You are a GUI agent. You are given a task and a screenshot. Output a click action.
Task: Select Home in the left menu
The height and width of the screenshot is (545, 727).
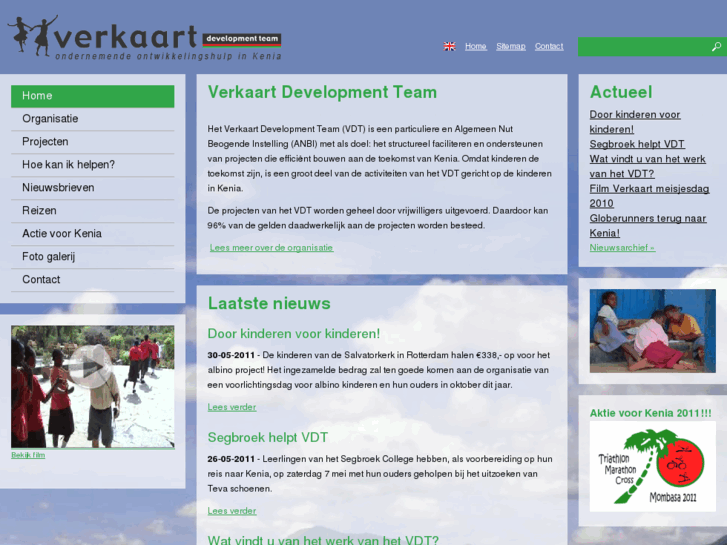[93, 96]
